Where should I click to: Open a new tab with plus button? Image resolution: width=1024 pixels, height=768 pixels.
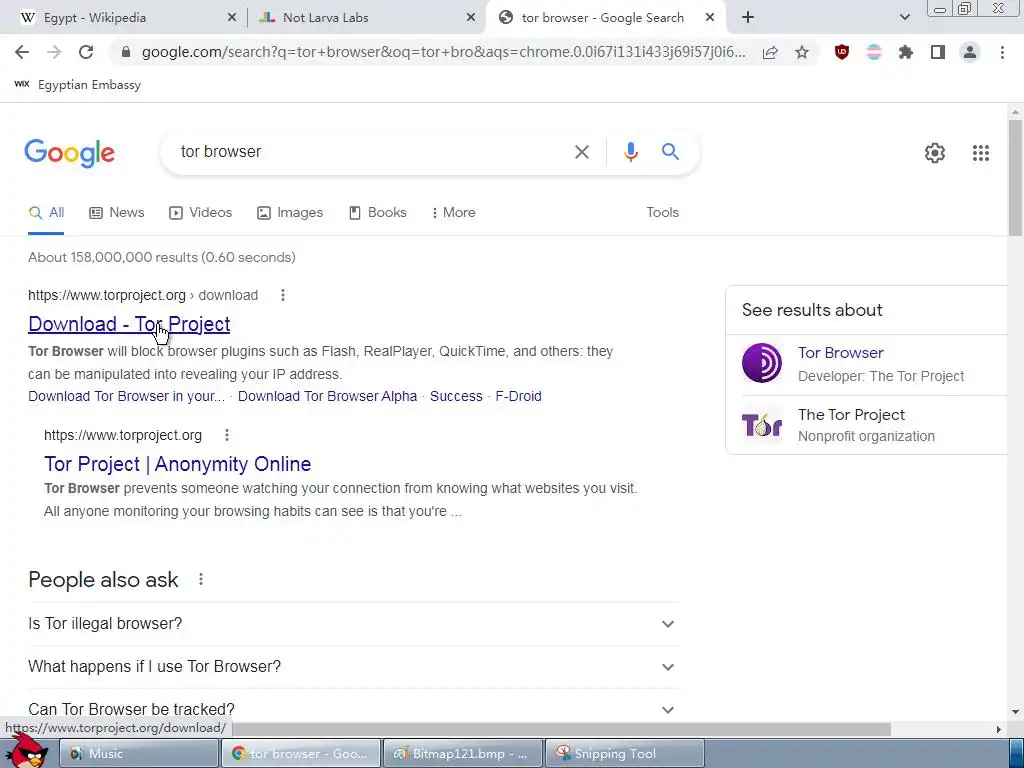748,18
